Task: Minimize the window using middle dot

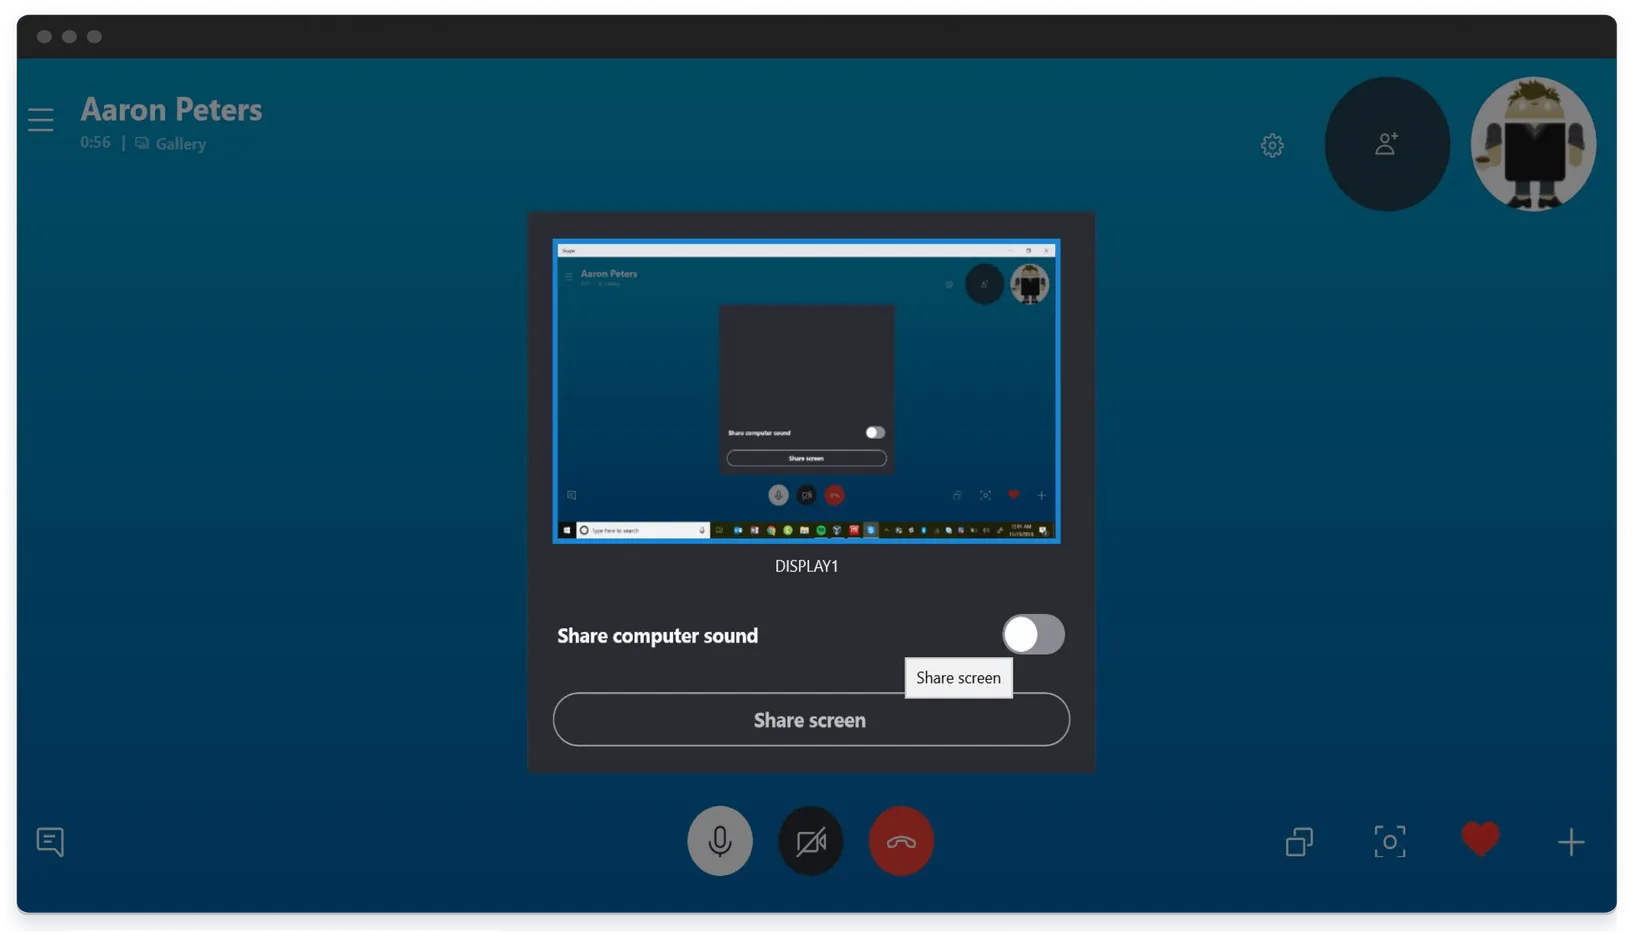Action: 69,37
